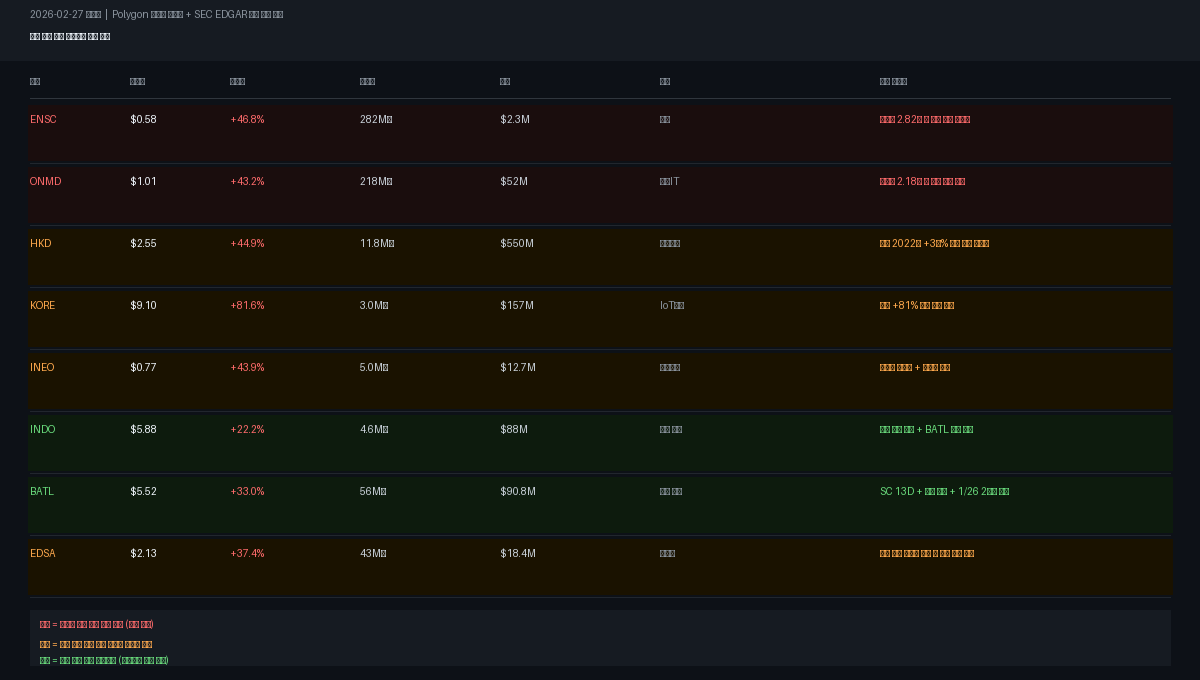The image size is (1200, 680).
Task: Click the BATL ticker
Action: tap(42, 491)
